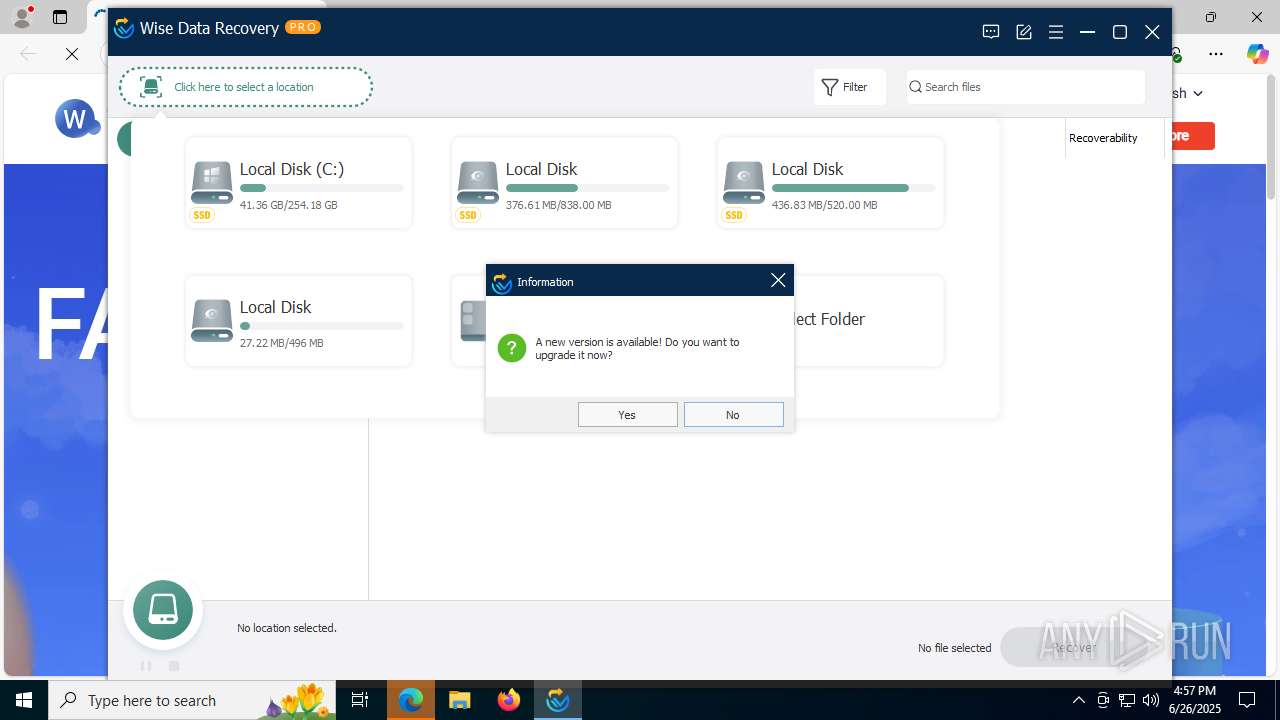The image size is (1280, 720).
Task: Open the Select Folder card
Action: (868, 321)
